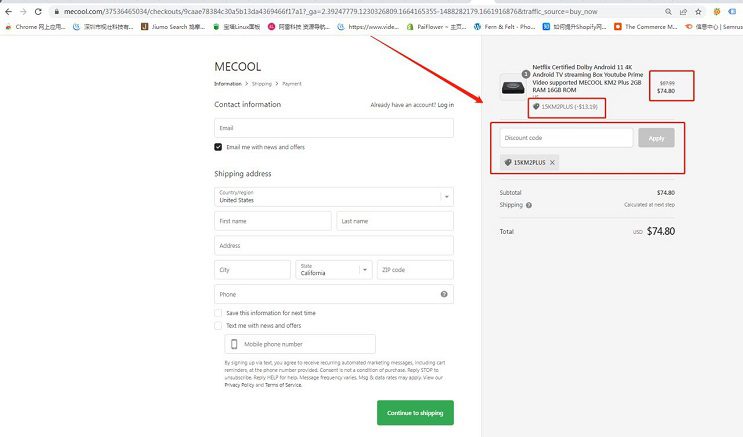
Task: Focus the ZIP code field
Action: point(415,270)
